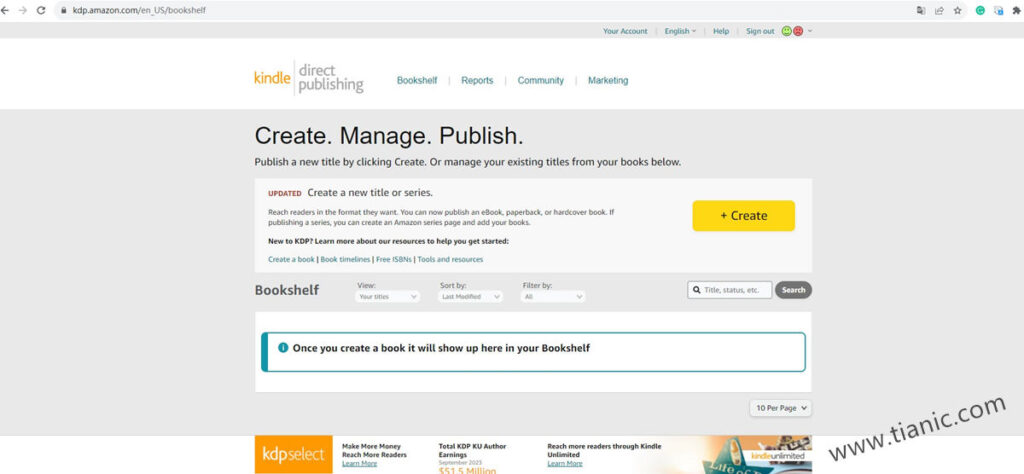
Task: Click the kdp select orange logo
Action: [x=293, y=454]
